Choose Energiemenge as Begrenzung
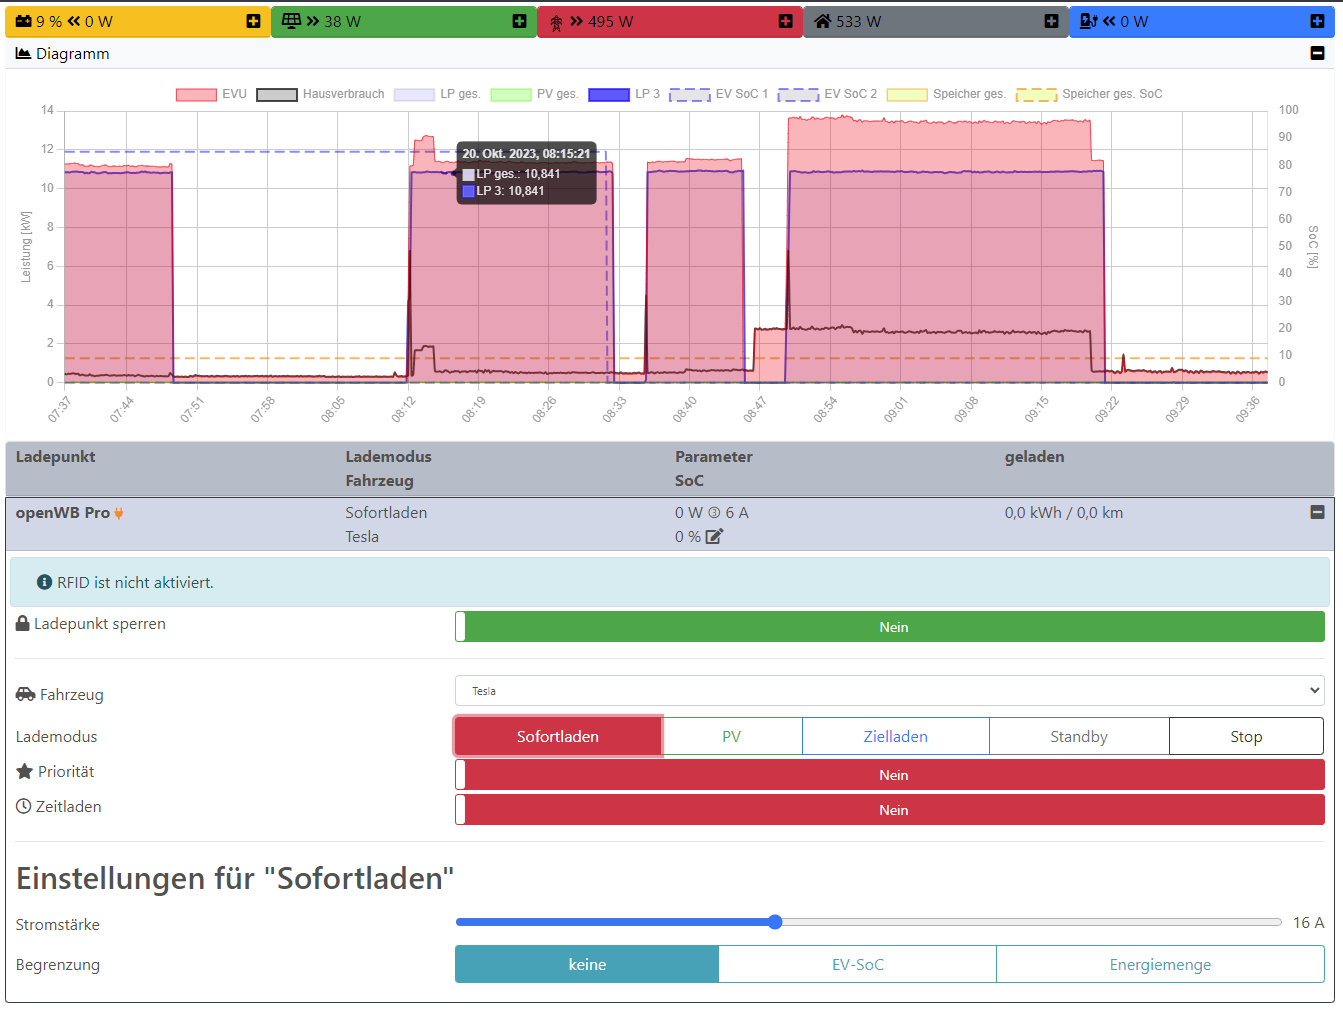Image resolution: width=1343 pixels, height=1013 pixels. click(1159, 965)
